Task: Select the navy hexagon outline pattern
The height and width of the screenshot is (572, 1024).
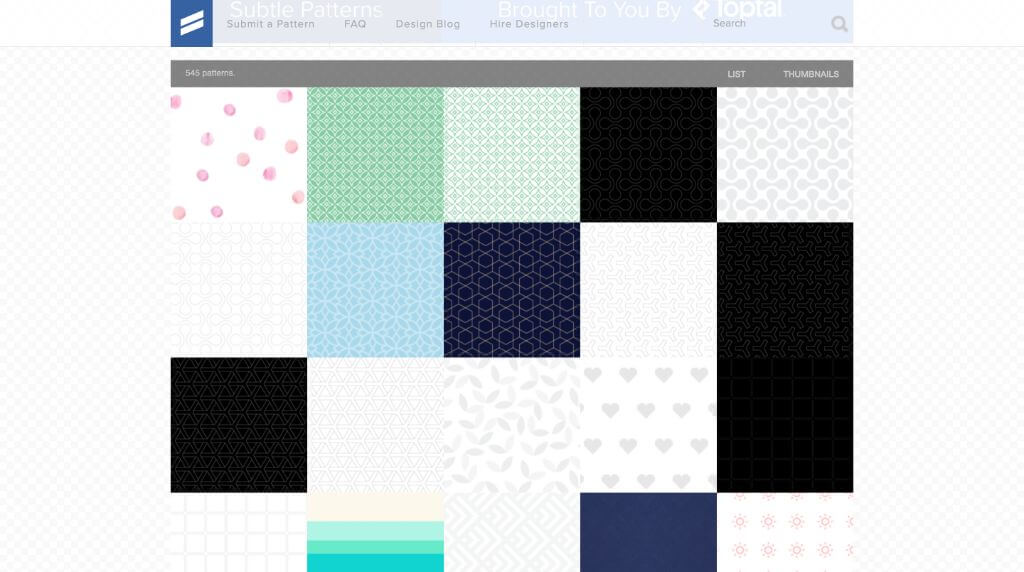Action: 512,290
